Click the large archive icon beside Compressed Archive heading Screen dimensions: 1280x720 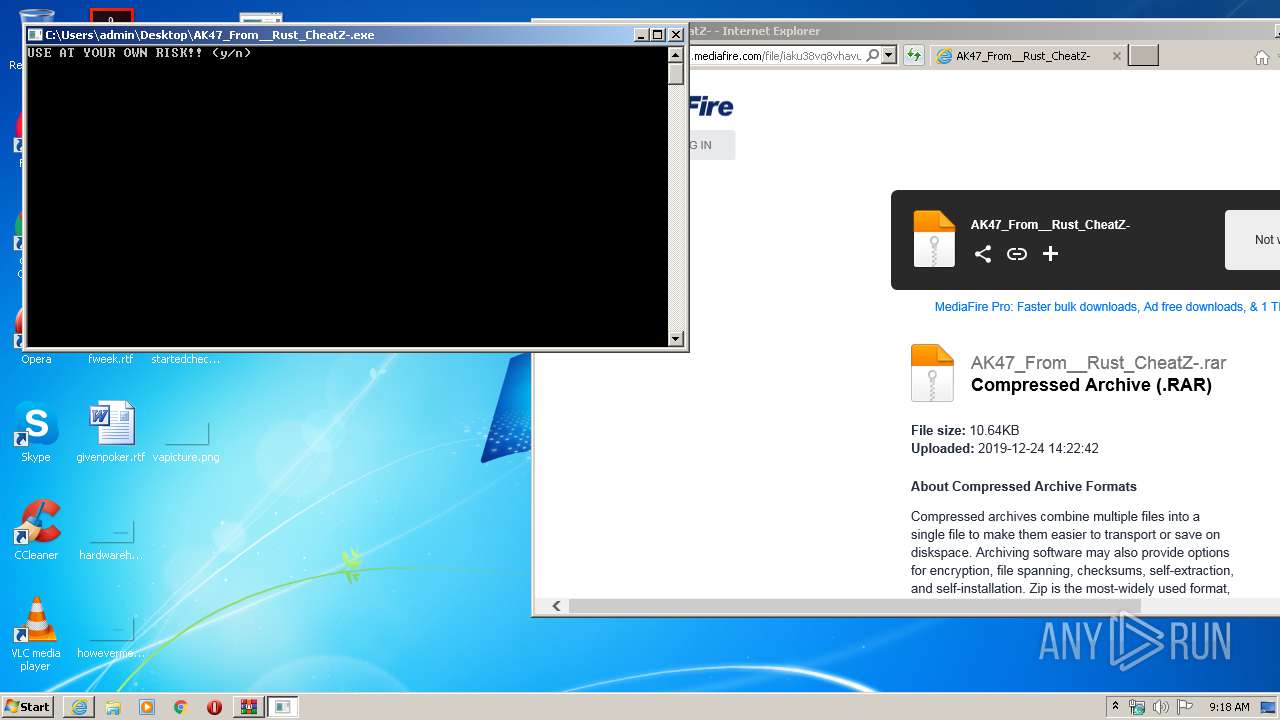point(932,372)
